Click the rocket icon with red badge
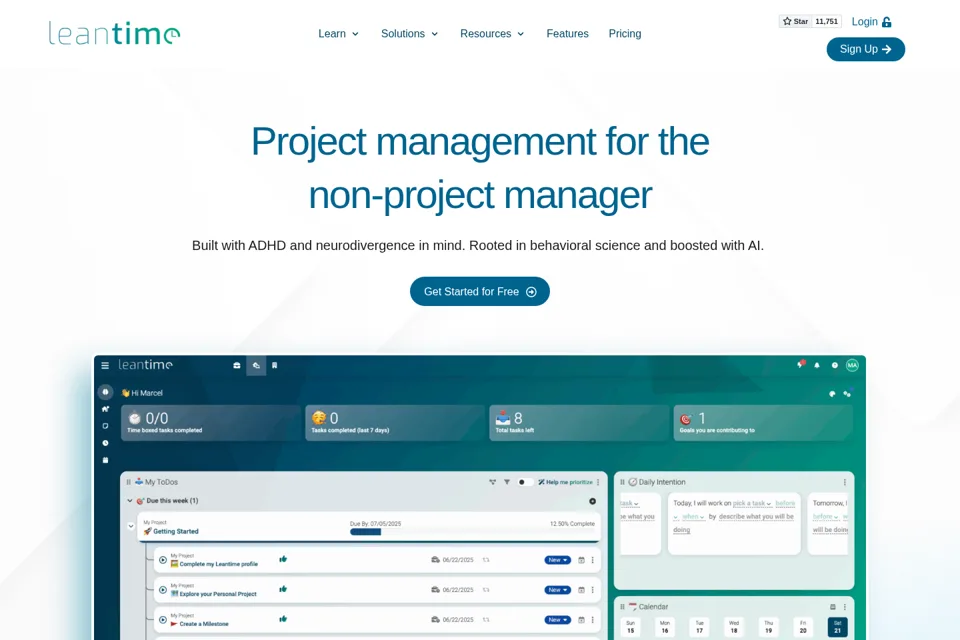The height and width of the screenshot is (640, 960). pyautogui.click(x=800, y=364)
